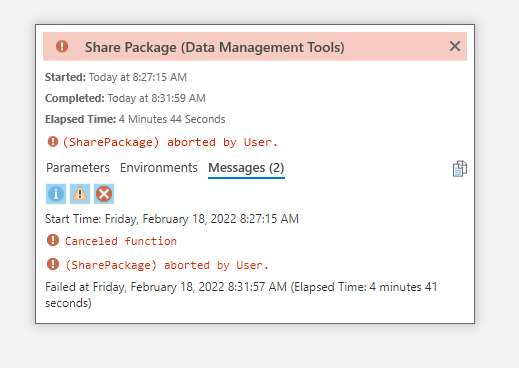Click the 'Canceled function' error message
Image resolution: width=519 pixels, height=368 pixels.
point(121,241)
